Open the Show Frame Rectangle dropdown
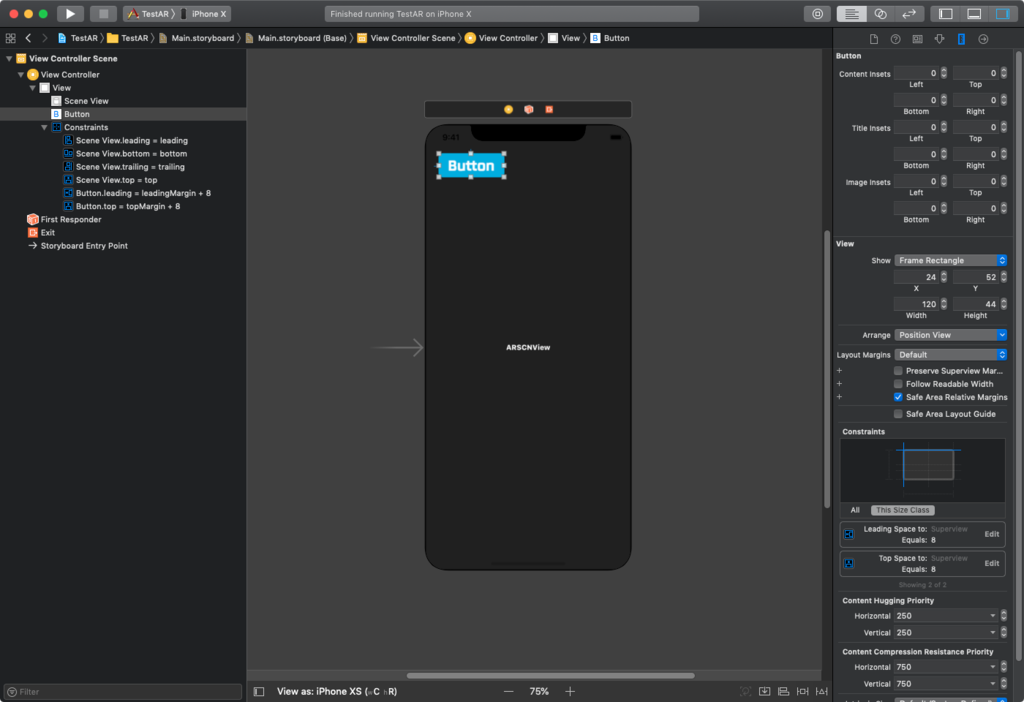The width and height of the screenshot is (1024, 702). 950,260
